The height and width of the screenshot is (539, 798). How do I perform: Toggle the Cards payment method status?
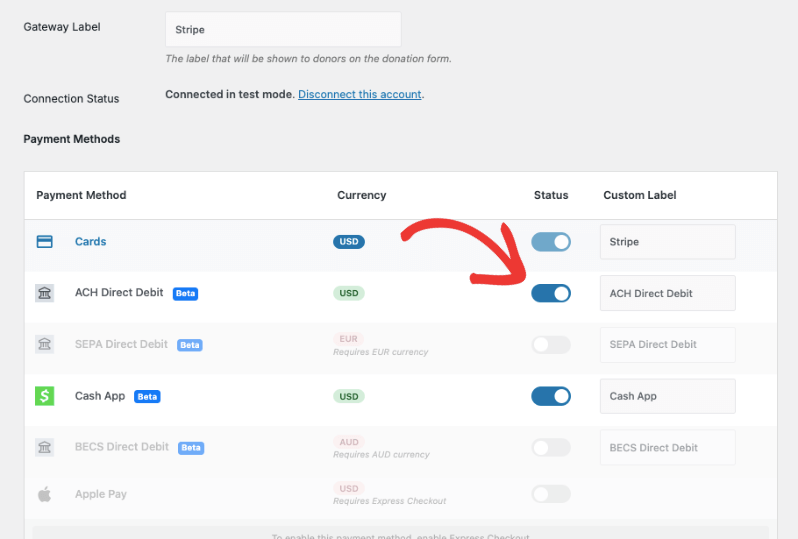click(551, 242)
